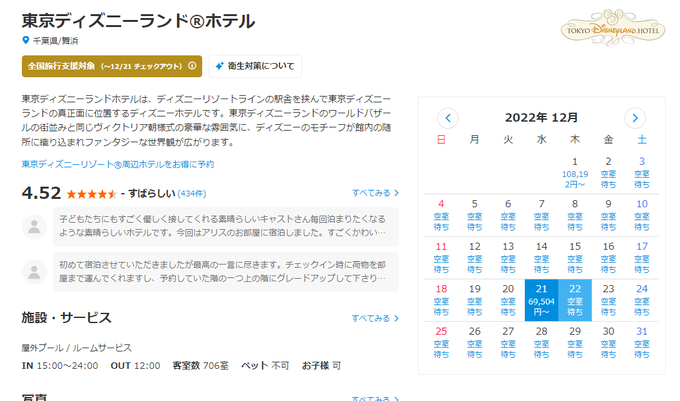Viewport: 680px width, 401px height.
Task: Click the info icon on 全国旅行支援対象 badge
Action: [192, 66]
